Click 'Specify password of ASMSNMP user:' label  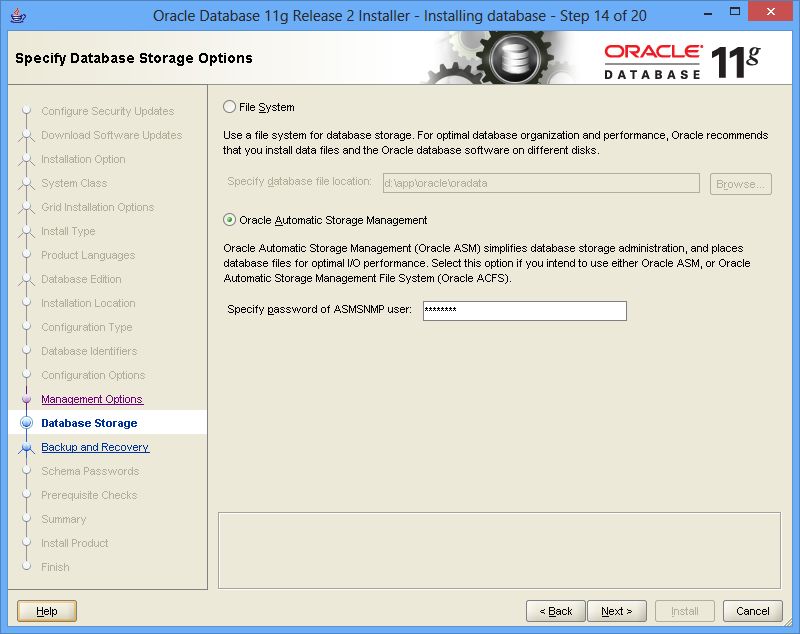tap(319, 309)
